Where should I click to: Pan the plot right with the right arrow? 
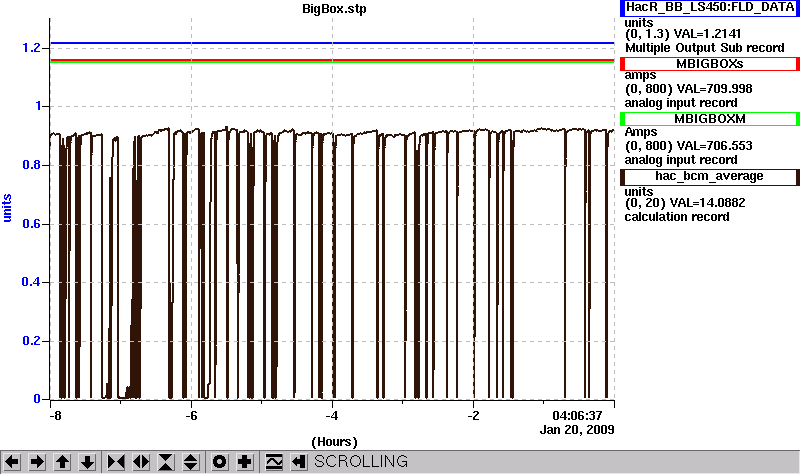coord(37,462)
